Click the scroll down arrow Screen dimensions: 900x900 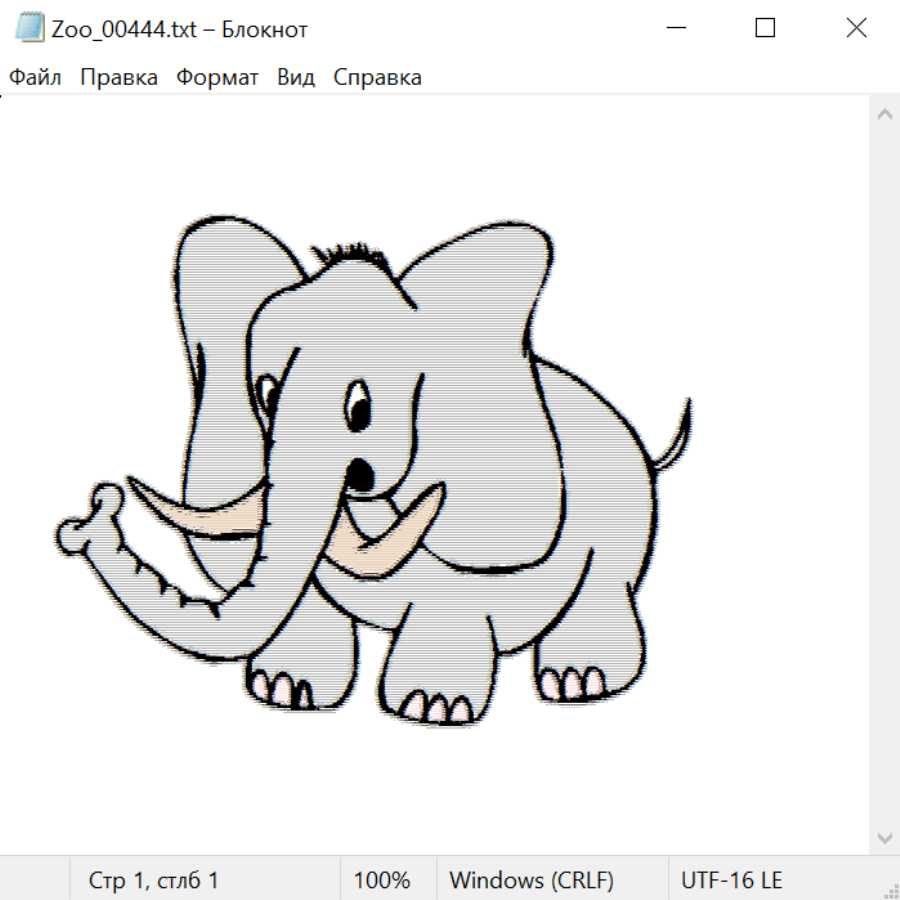(884, 837)
